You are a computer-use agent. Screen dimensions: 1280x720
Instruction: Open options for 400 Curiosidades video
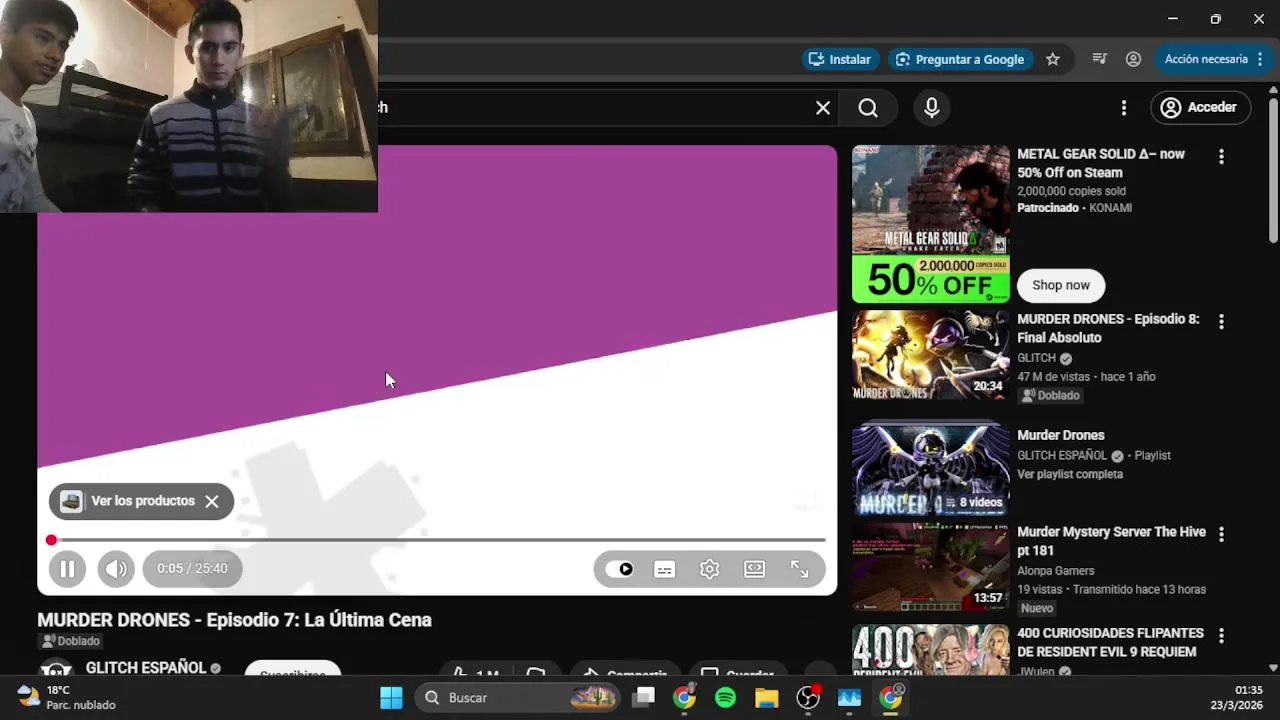[x=1221, y=636]
